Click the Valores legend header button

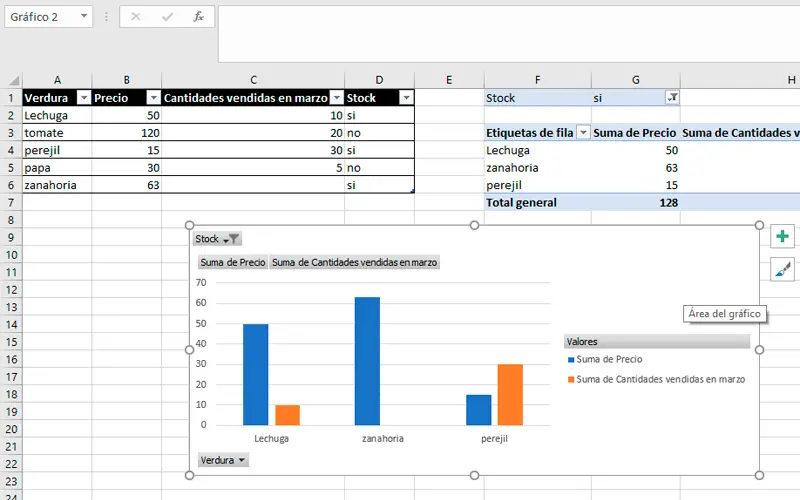pyautogui.click(x=657, y=341)
